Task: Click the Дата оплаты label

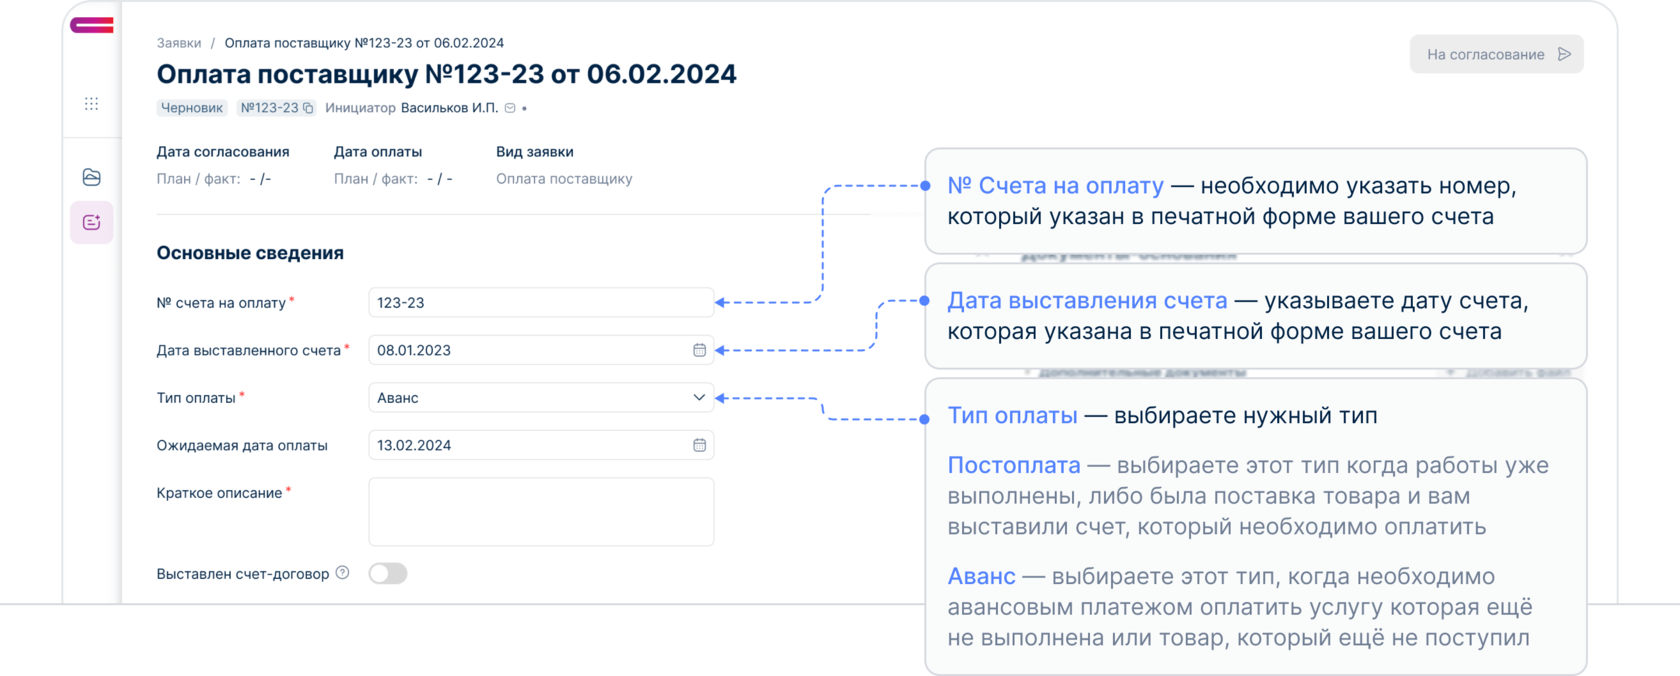Action: [x=378, y=152]
